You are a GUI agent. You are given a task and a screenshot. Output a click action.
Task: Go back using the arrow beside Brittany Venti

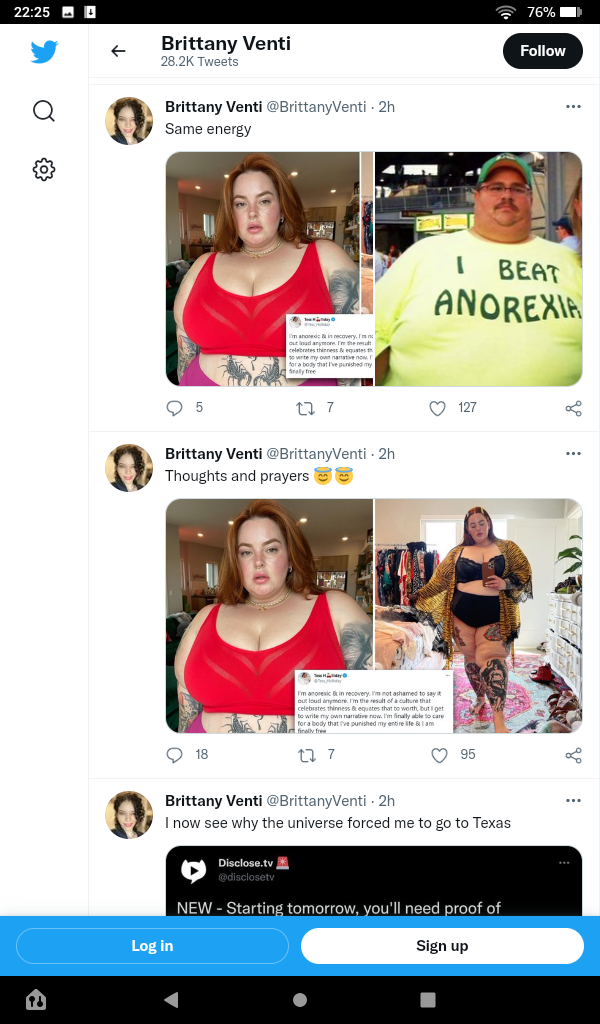point(118,51)
